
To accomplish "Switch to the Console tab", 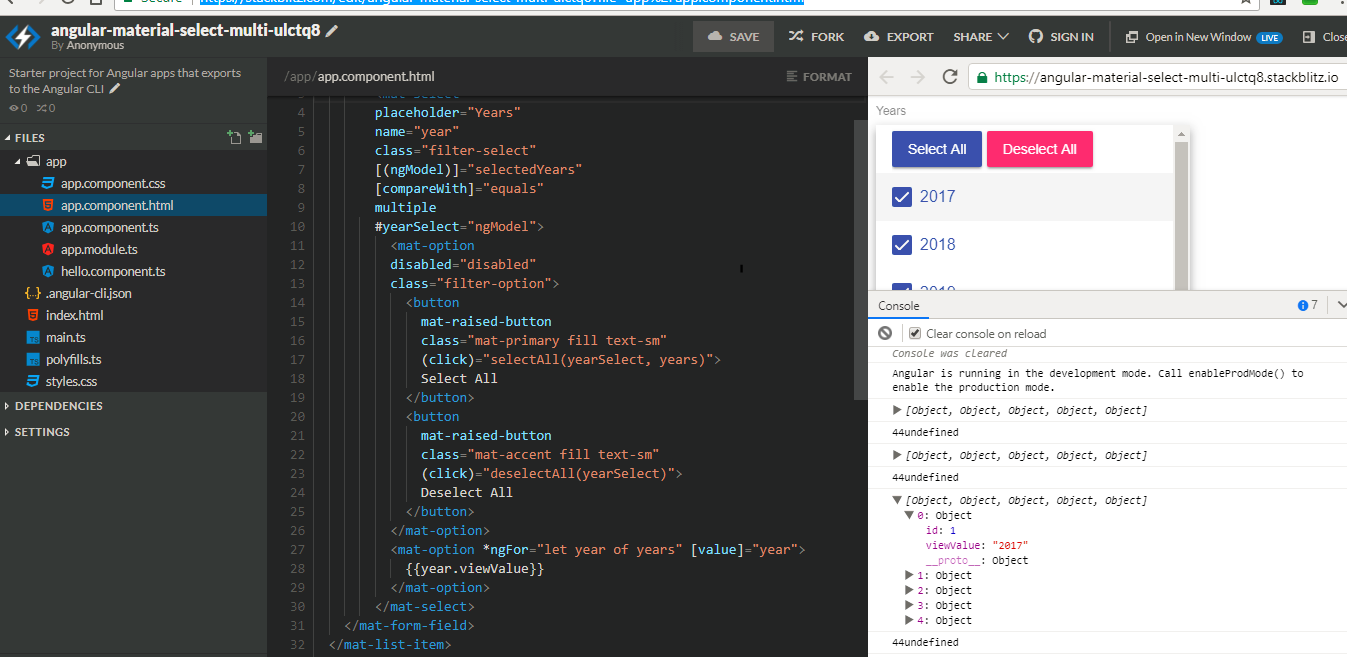I will [898, 305].
